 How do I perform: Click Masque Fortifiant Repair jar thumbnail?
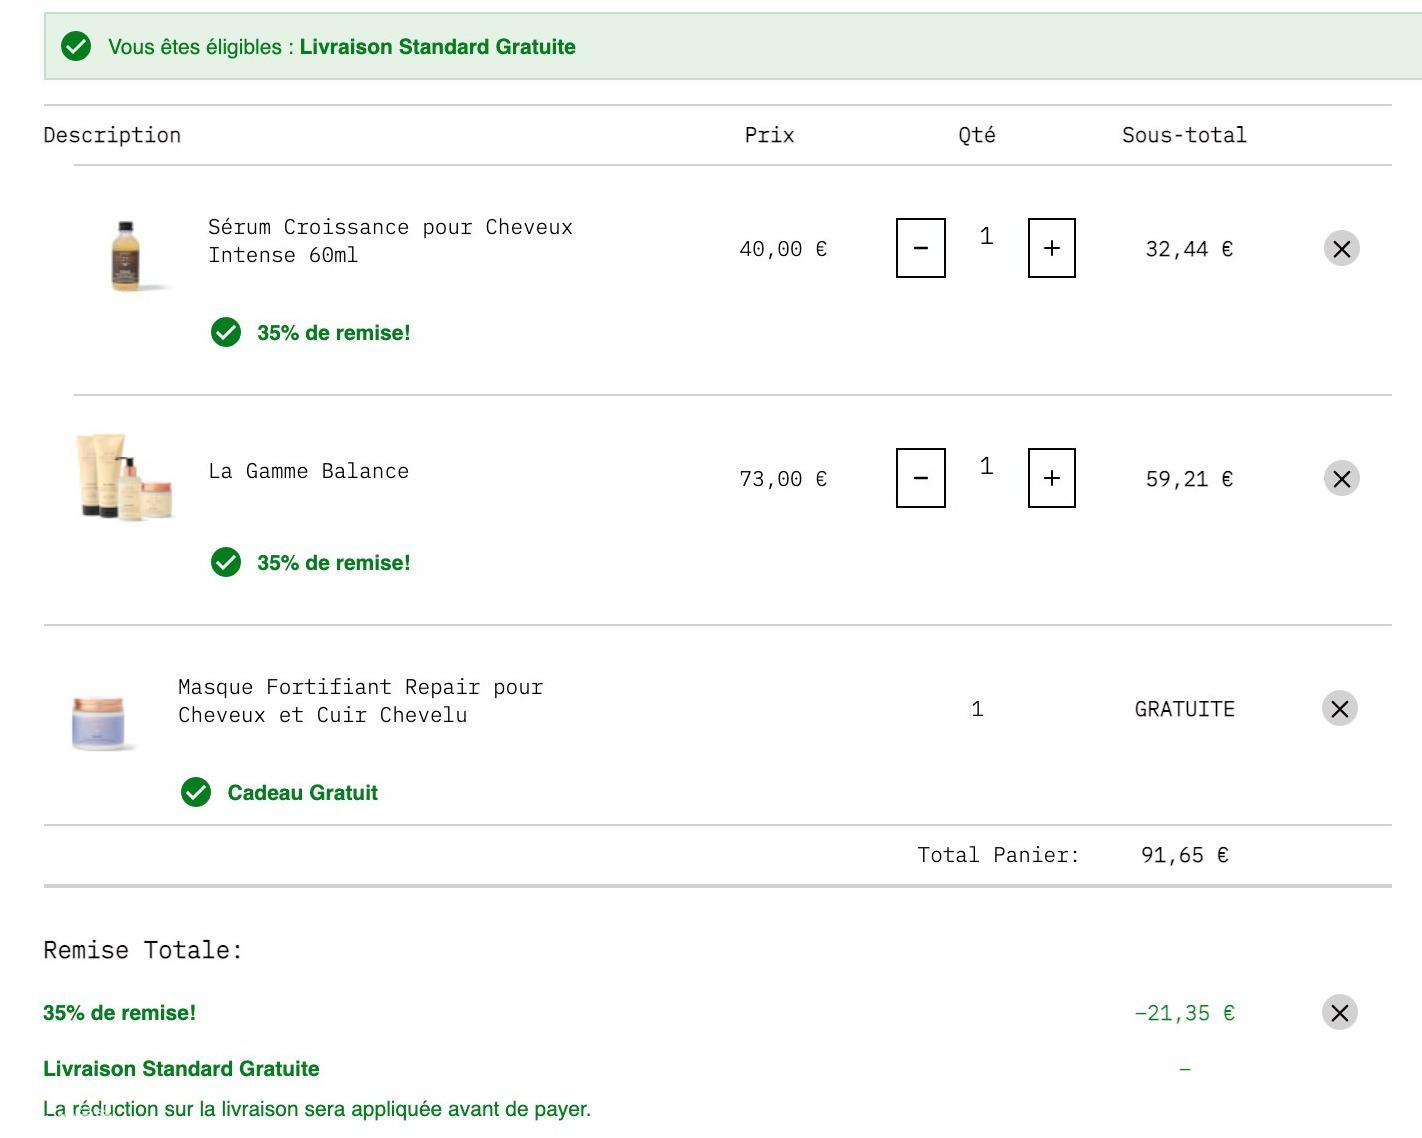click(99, 722)
